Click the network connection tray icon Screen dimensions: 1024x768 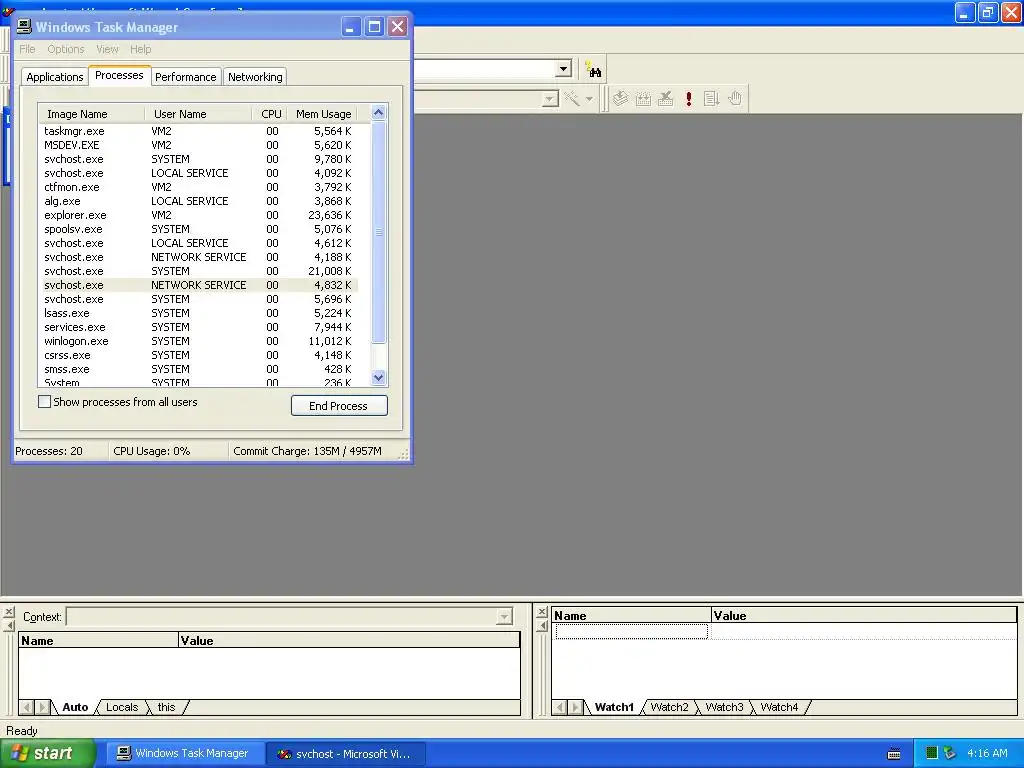pyautogui.click(x=950, y=753)
